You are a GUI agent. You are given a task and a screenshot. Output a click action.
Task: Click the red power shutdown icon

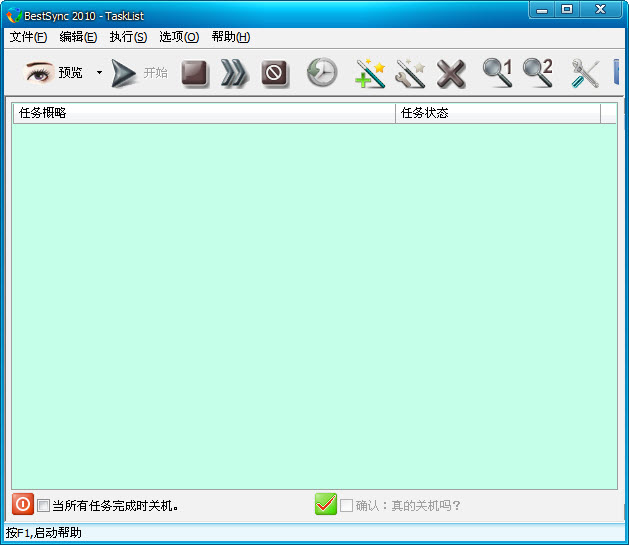point(23,504)
